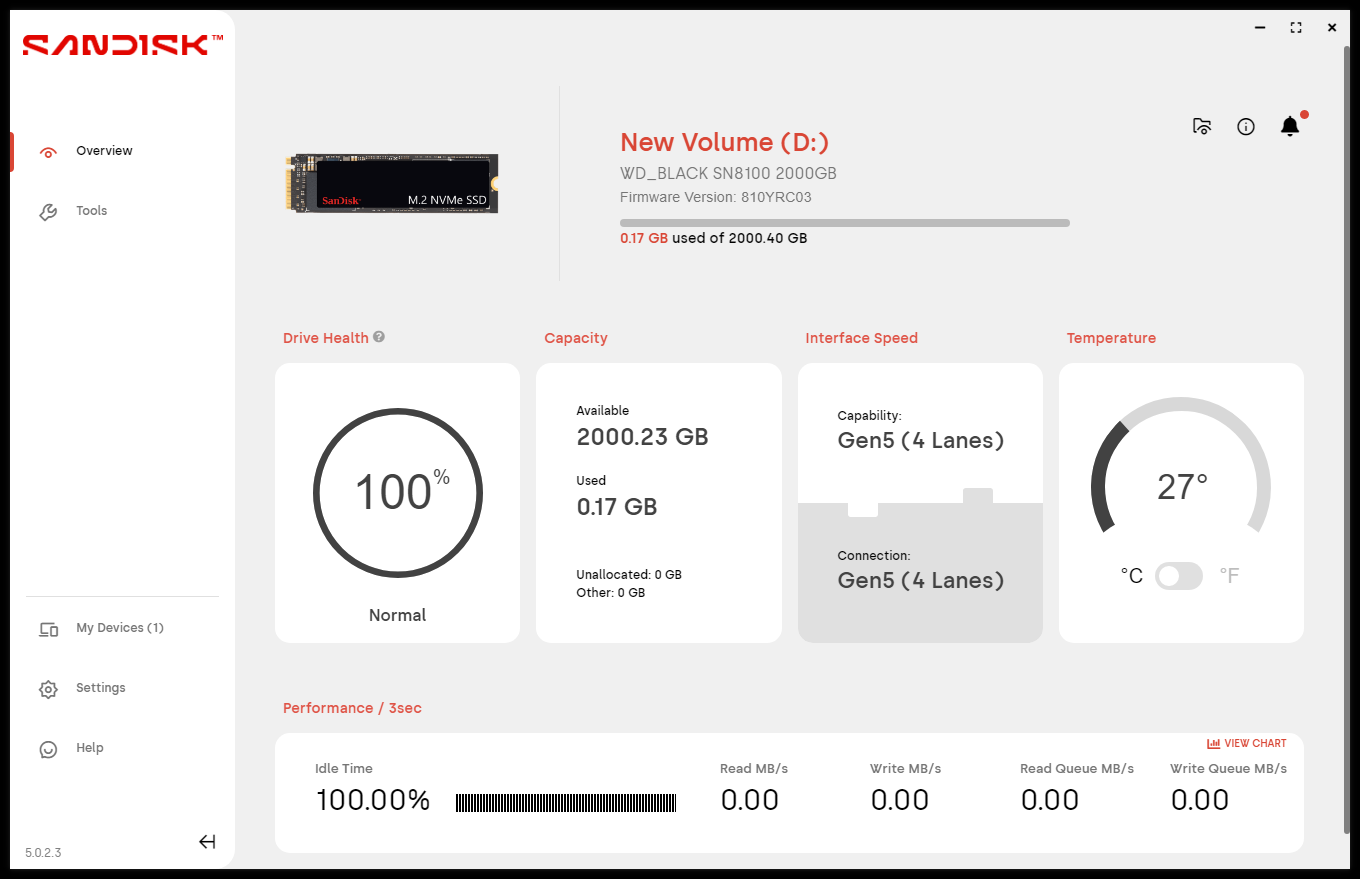Click the Write MB/s value

(900, 800)
